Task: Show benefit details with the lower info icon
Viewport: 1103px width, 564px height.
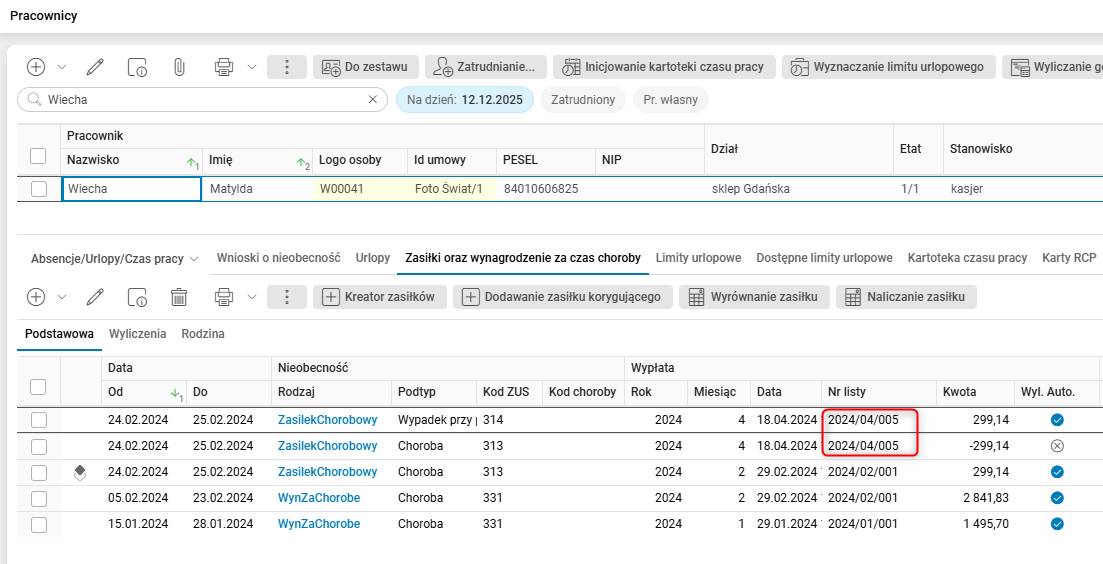Action: (x=137, y=297)
